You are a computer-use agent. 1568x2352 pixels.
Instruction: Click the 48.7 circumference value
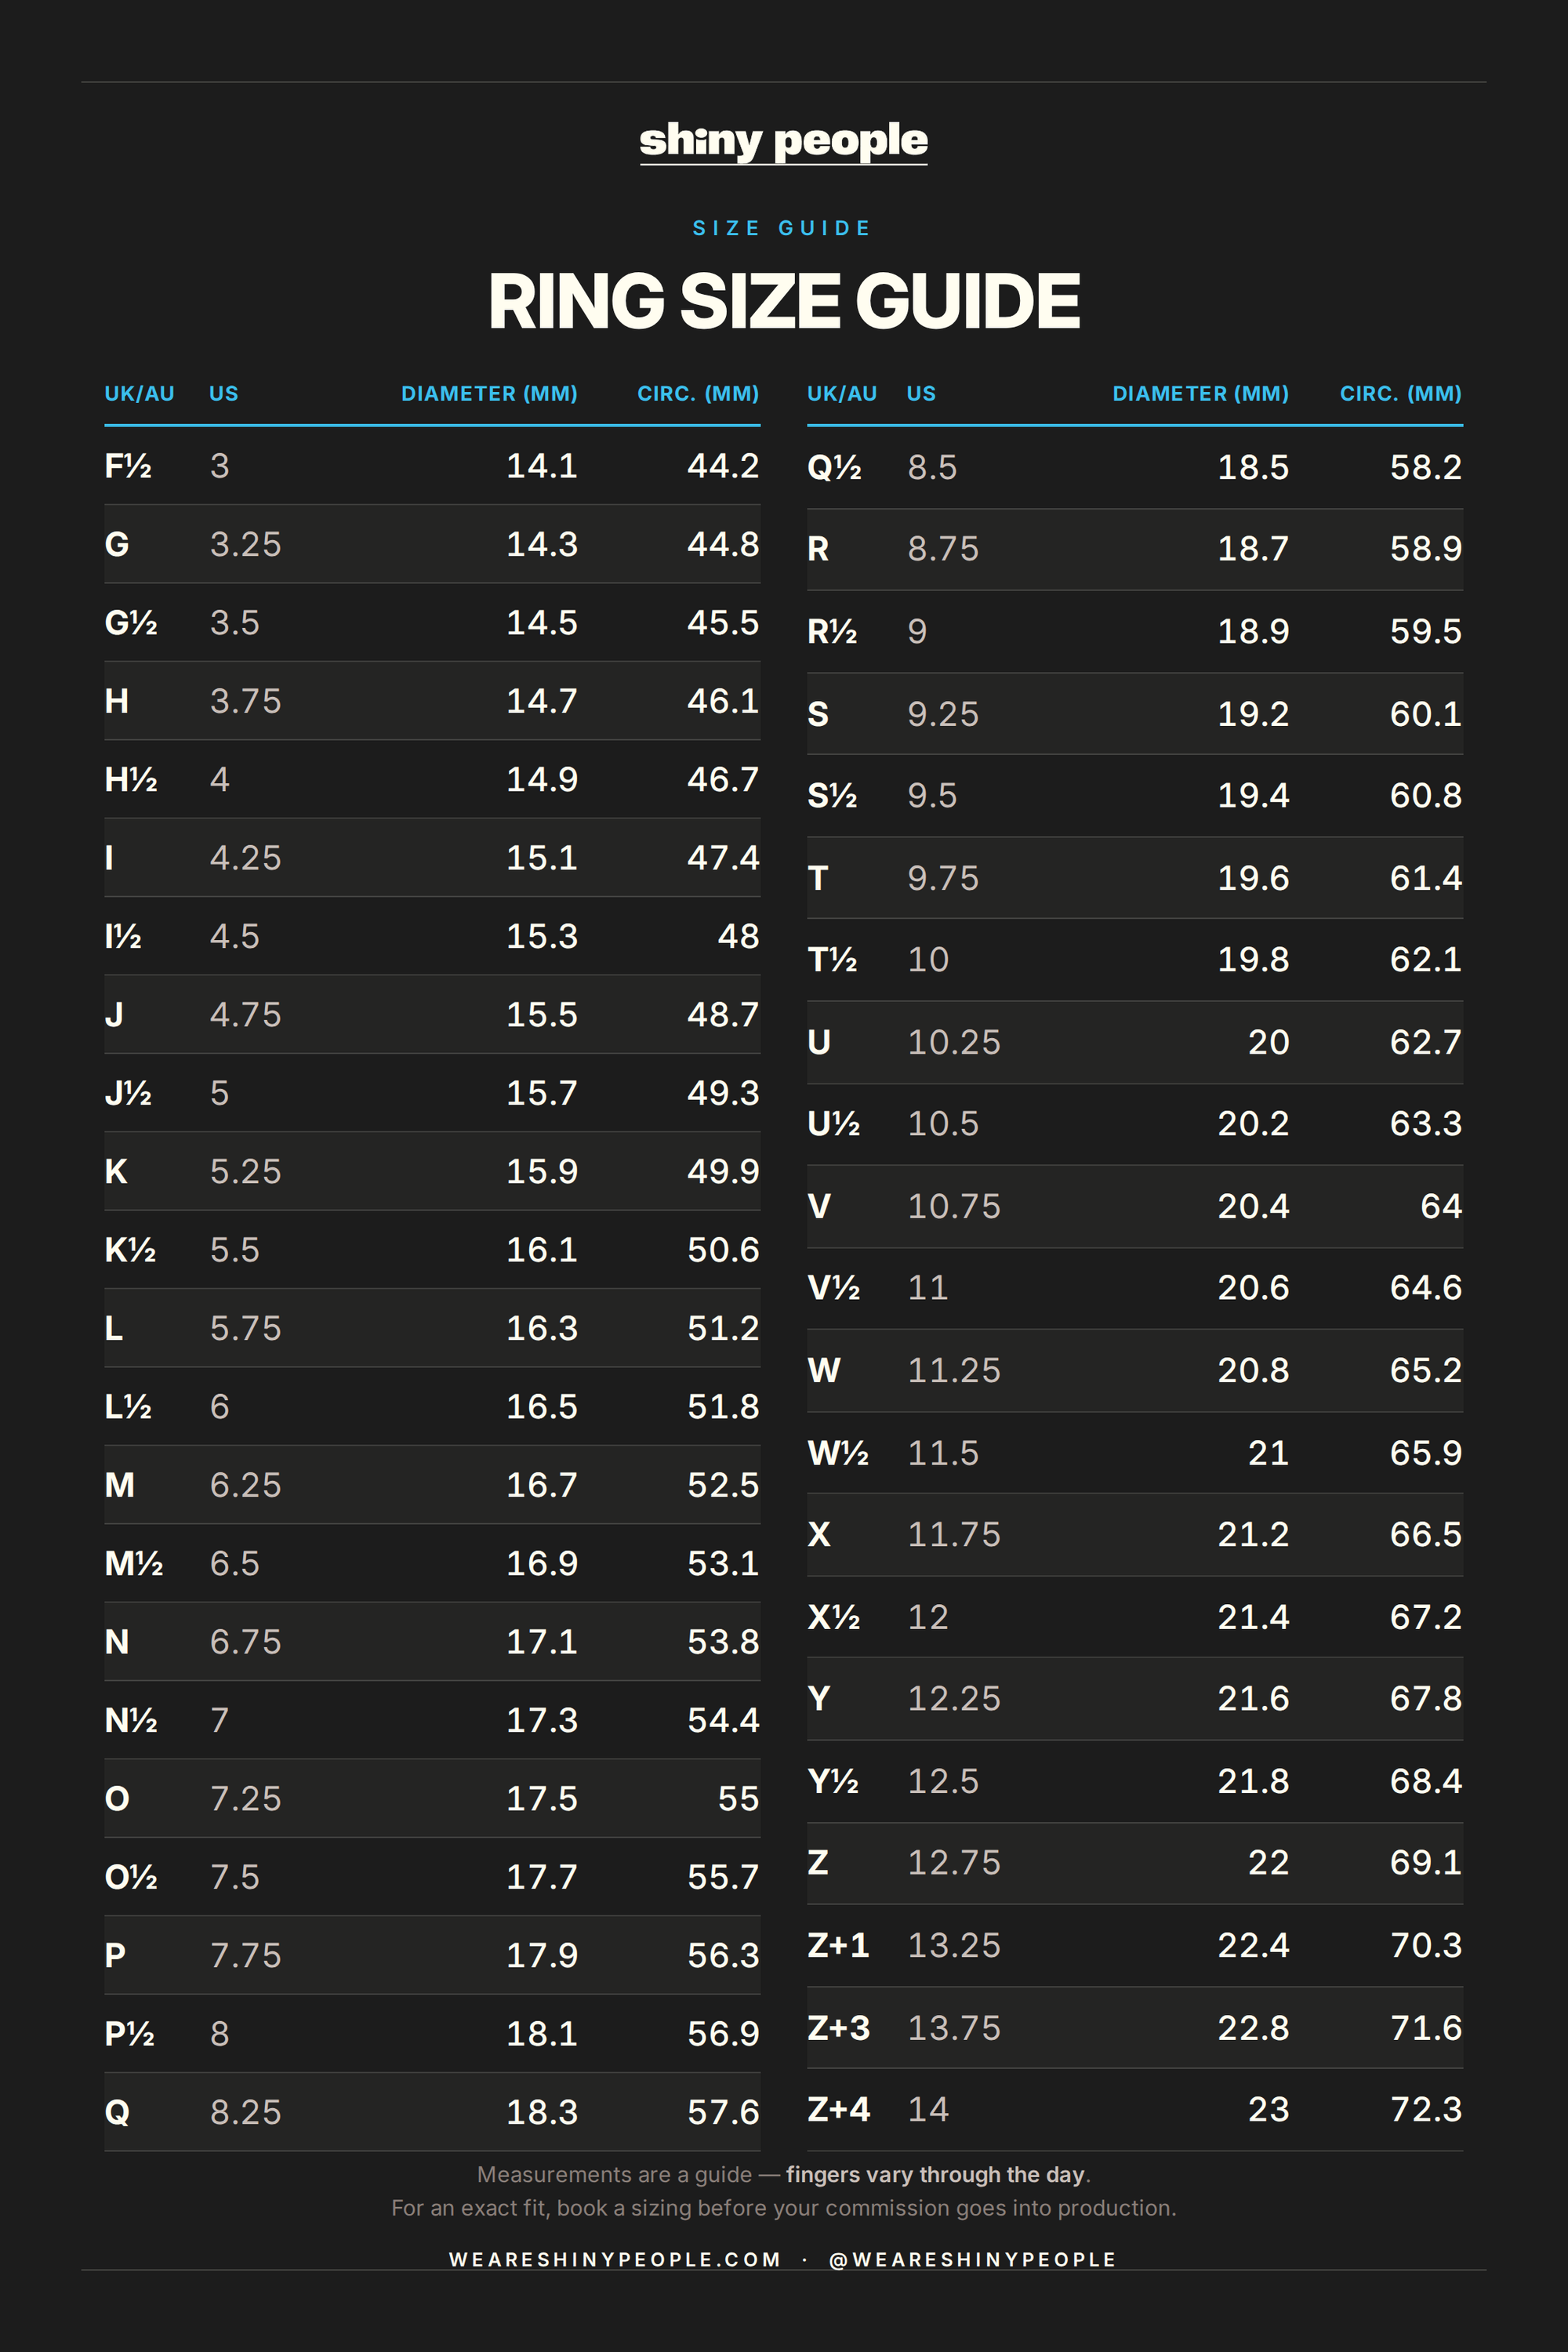coord(722,1014)
